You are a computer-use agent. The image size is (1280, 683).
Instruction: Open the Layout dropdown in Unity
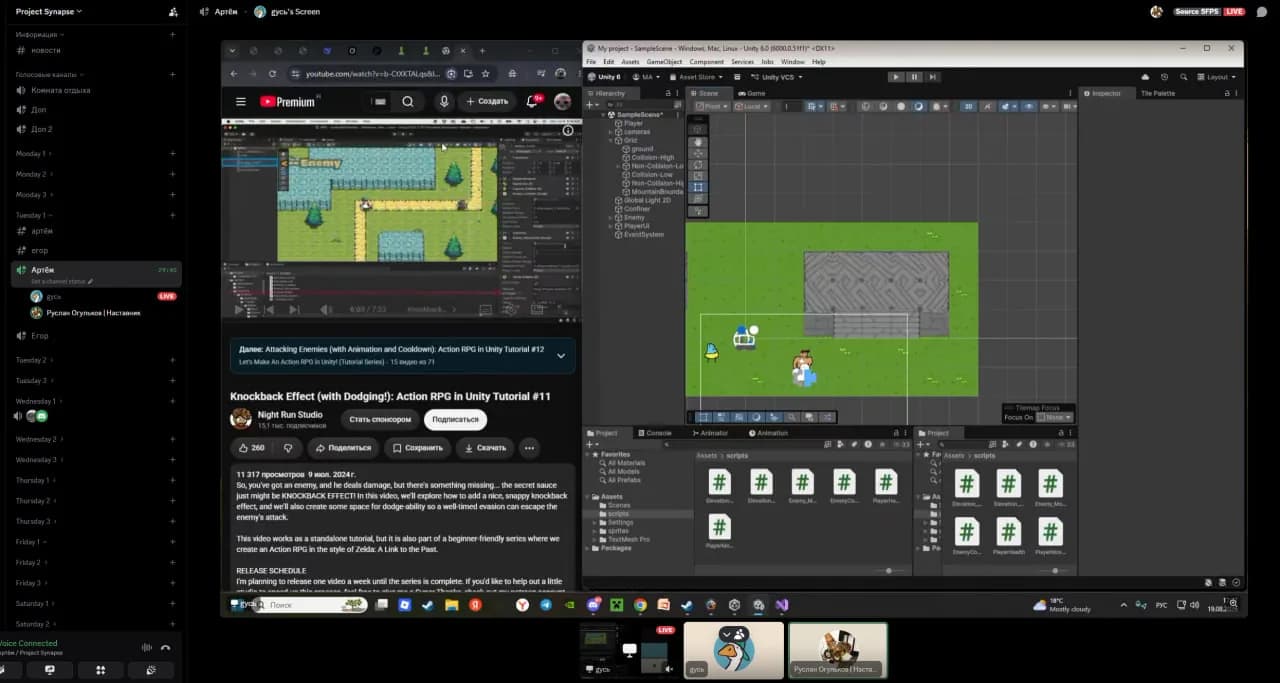point(1216,77)
